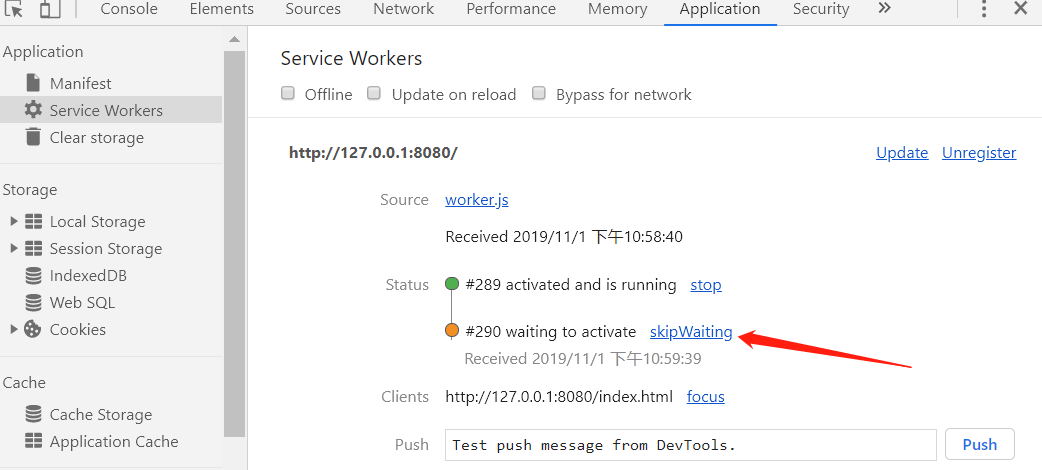Image resolution: width=1042 pixels, height=470 pixels.
Task: Show more tabs with the chevron
Action: tap(884, 9)
